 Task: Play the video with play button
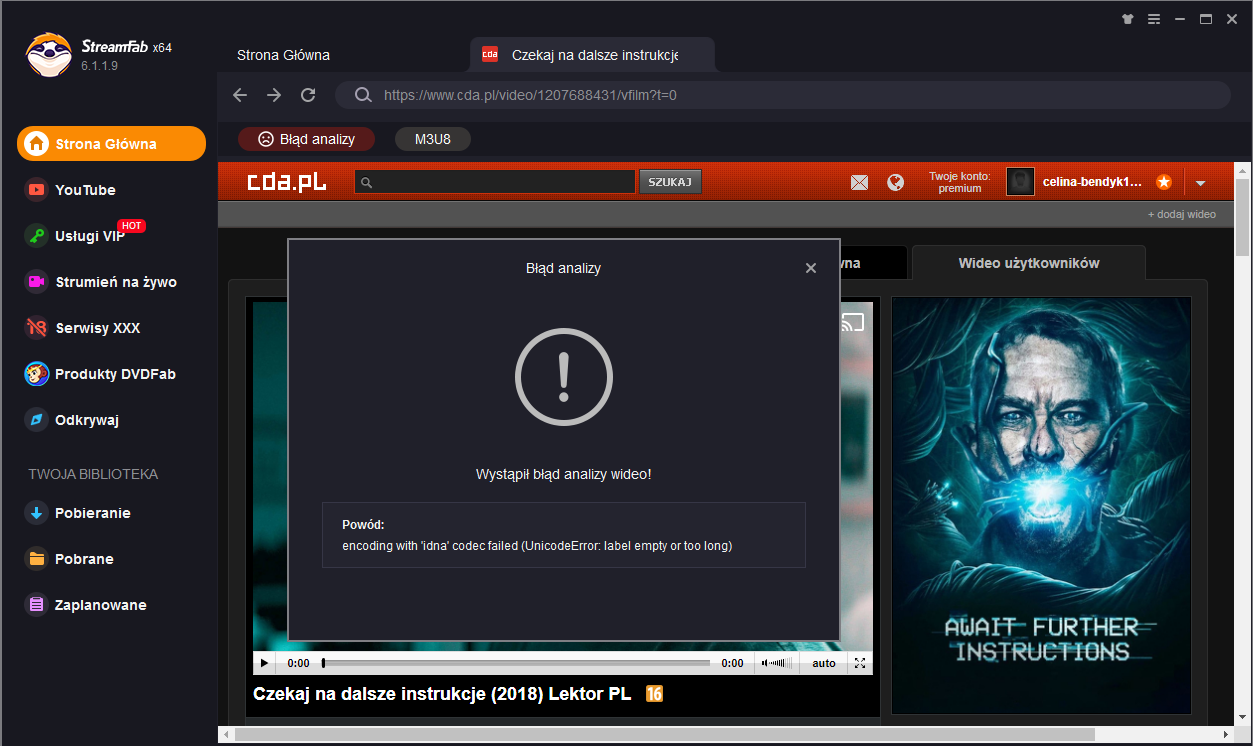coord(264,663)
